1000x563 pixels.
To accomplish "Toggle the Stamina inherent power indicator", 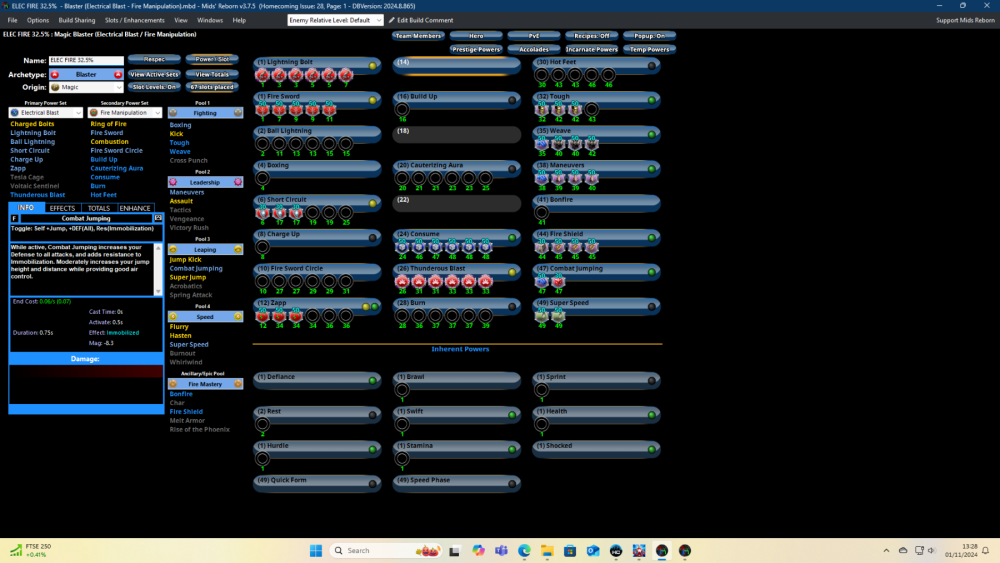I will (x=512, y=450).
